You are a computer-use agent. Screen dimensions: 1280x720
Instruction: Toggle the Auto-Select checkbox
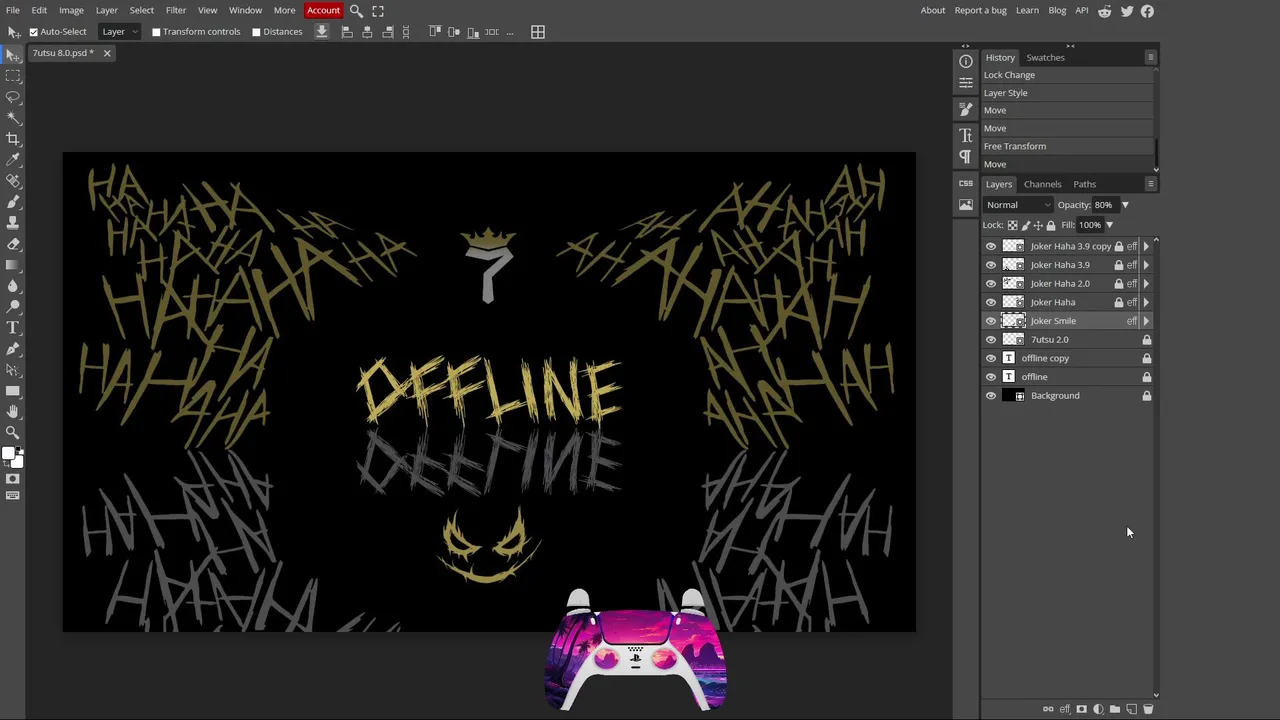(33, 32)
